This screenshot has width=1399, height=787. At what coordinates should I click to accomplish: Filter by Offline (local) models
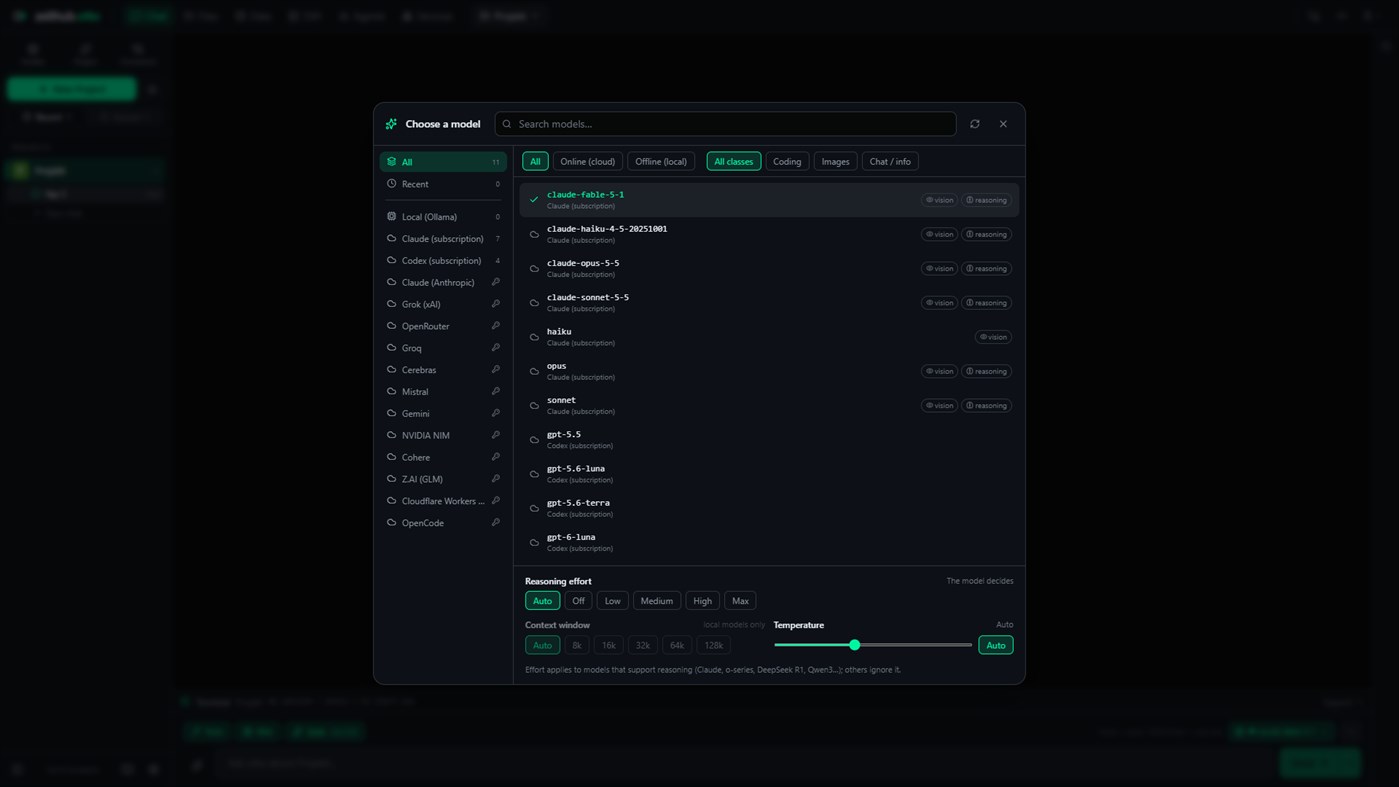point(661,161)
